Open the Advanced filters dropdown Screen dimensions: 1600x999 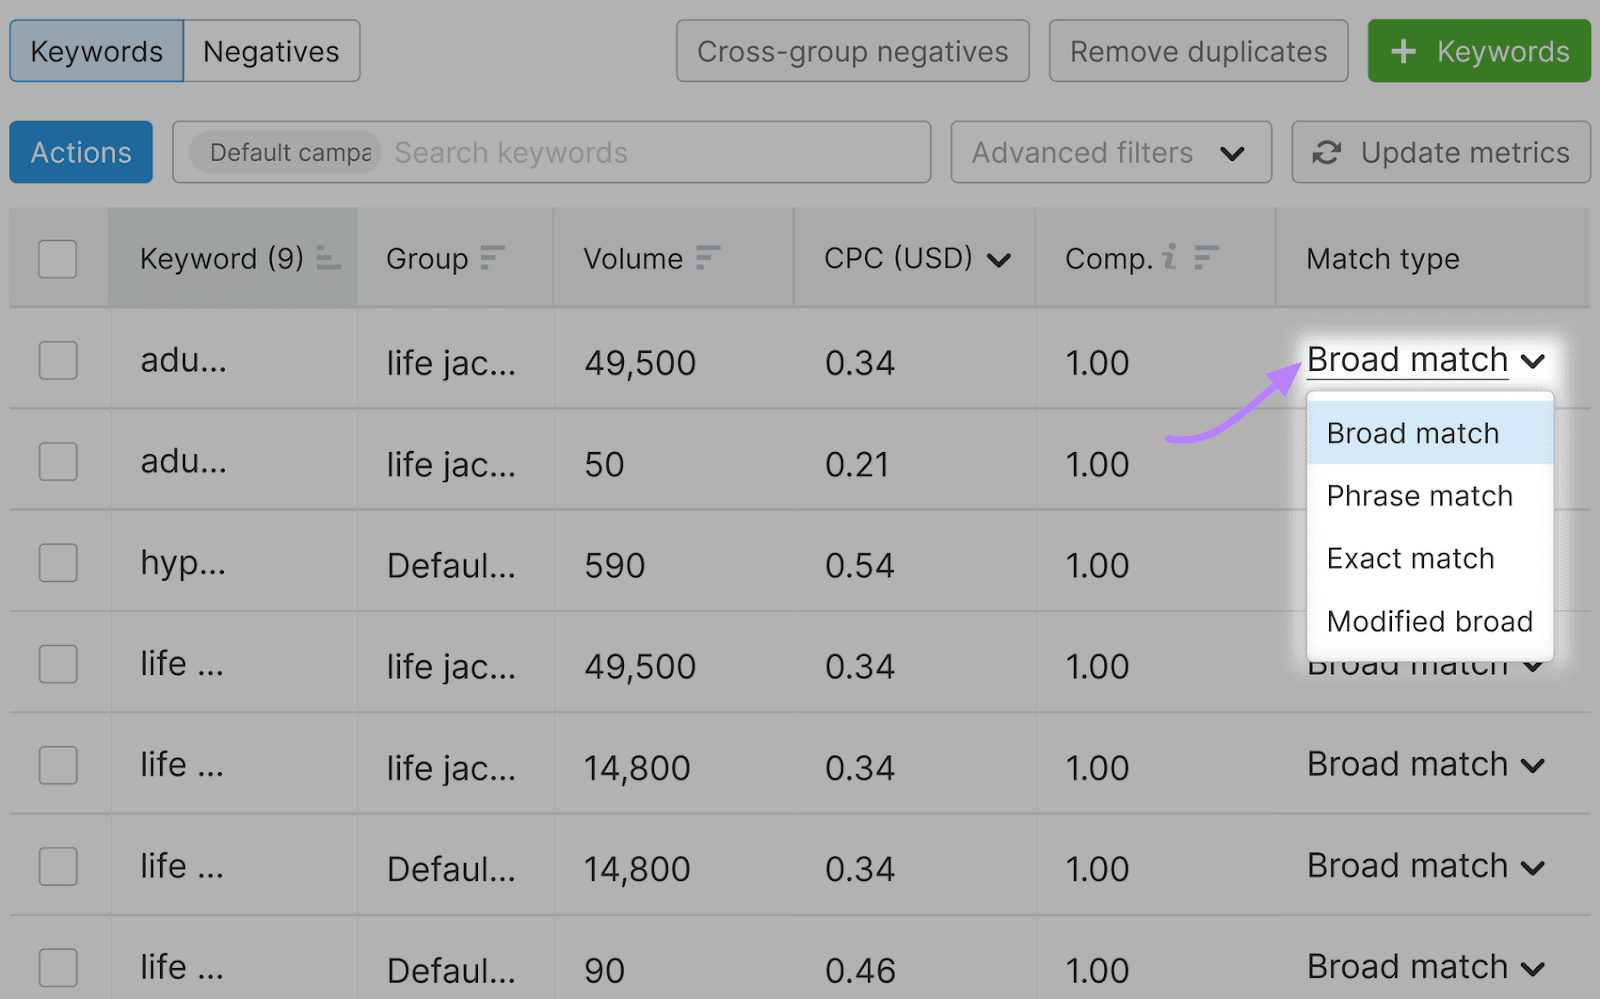pyautogui.click(x=1110, y=152)
